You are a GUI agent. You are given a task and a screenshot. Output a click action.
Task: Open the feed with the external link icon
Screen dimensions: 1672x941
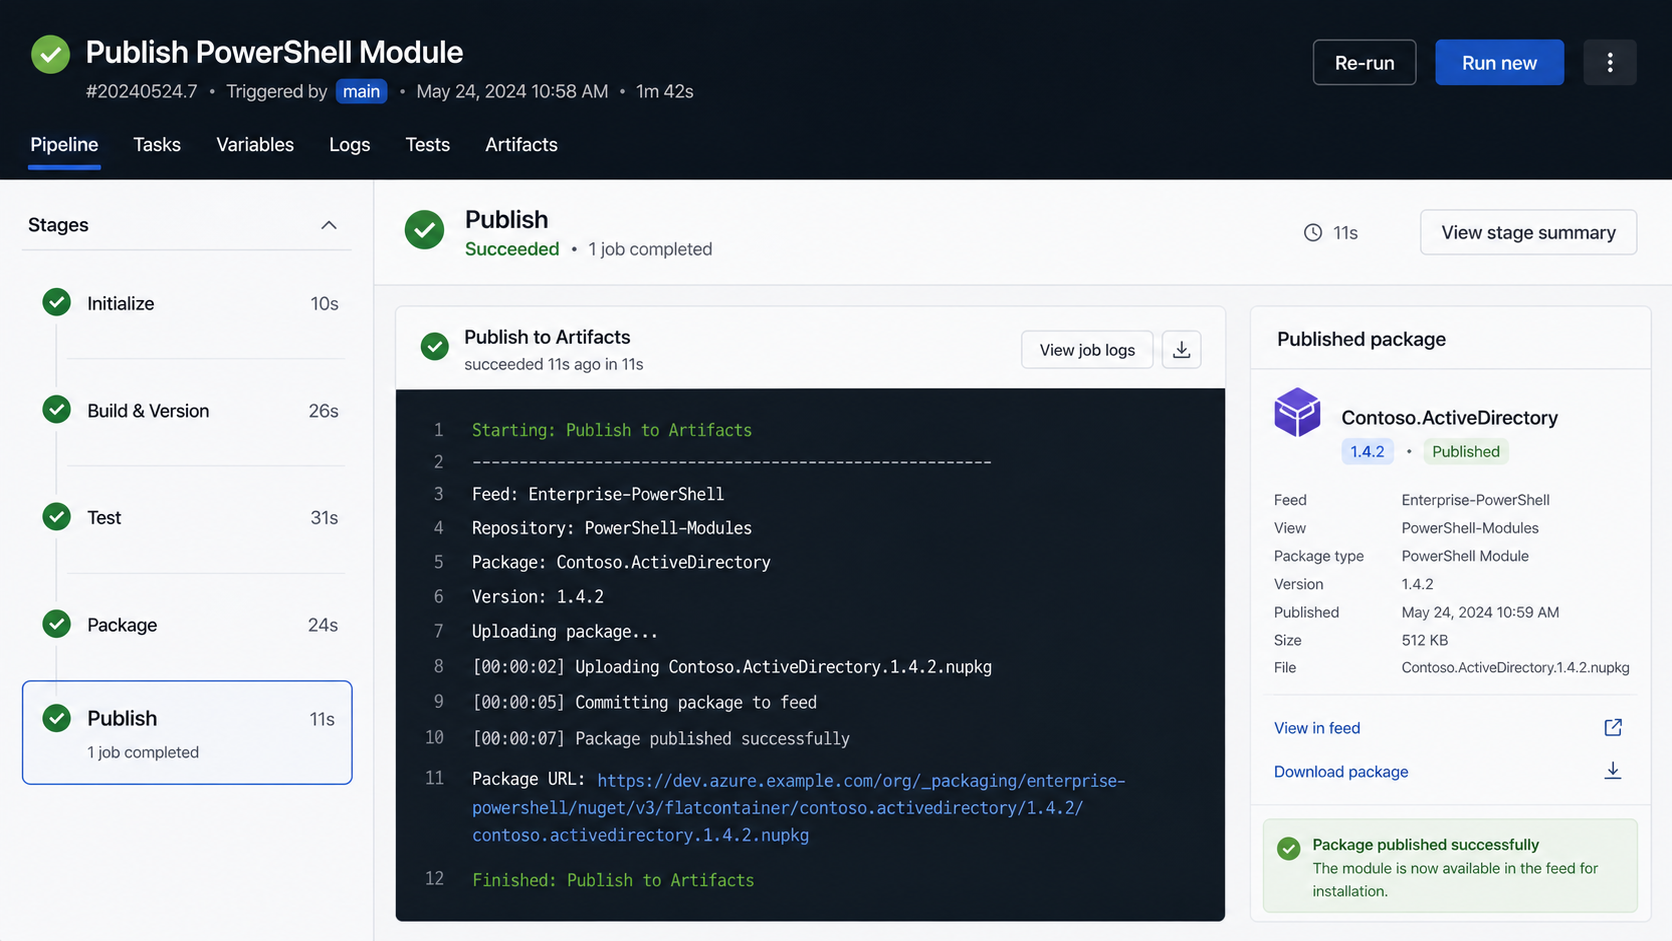coord(1612,728)
